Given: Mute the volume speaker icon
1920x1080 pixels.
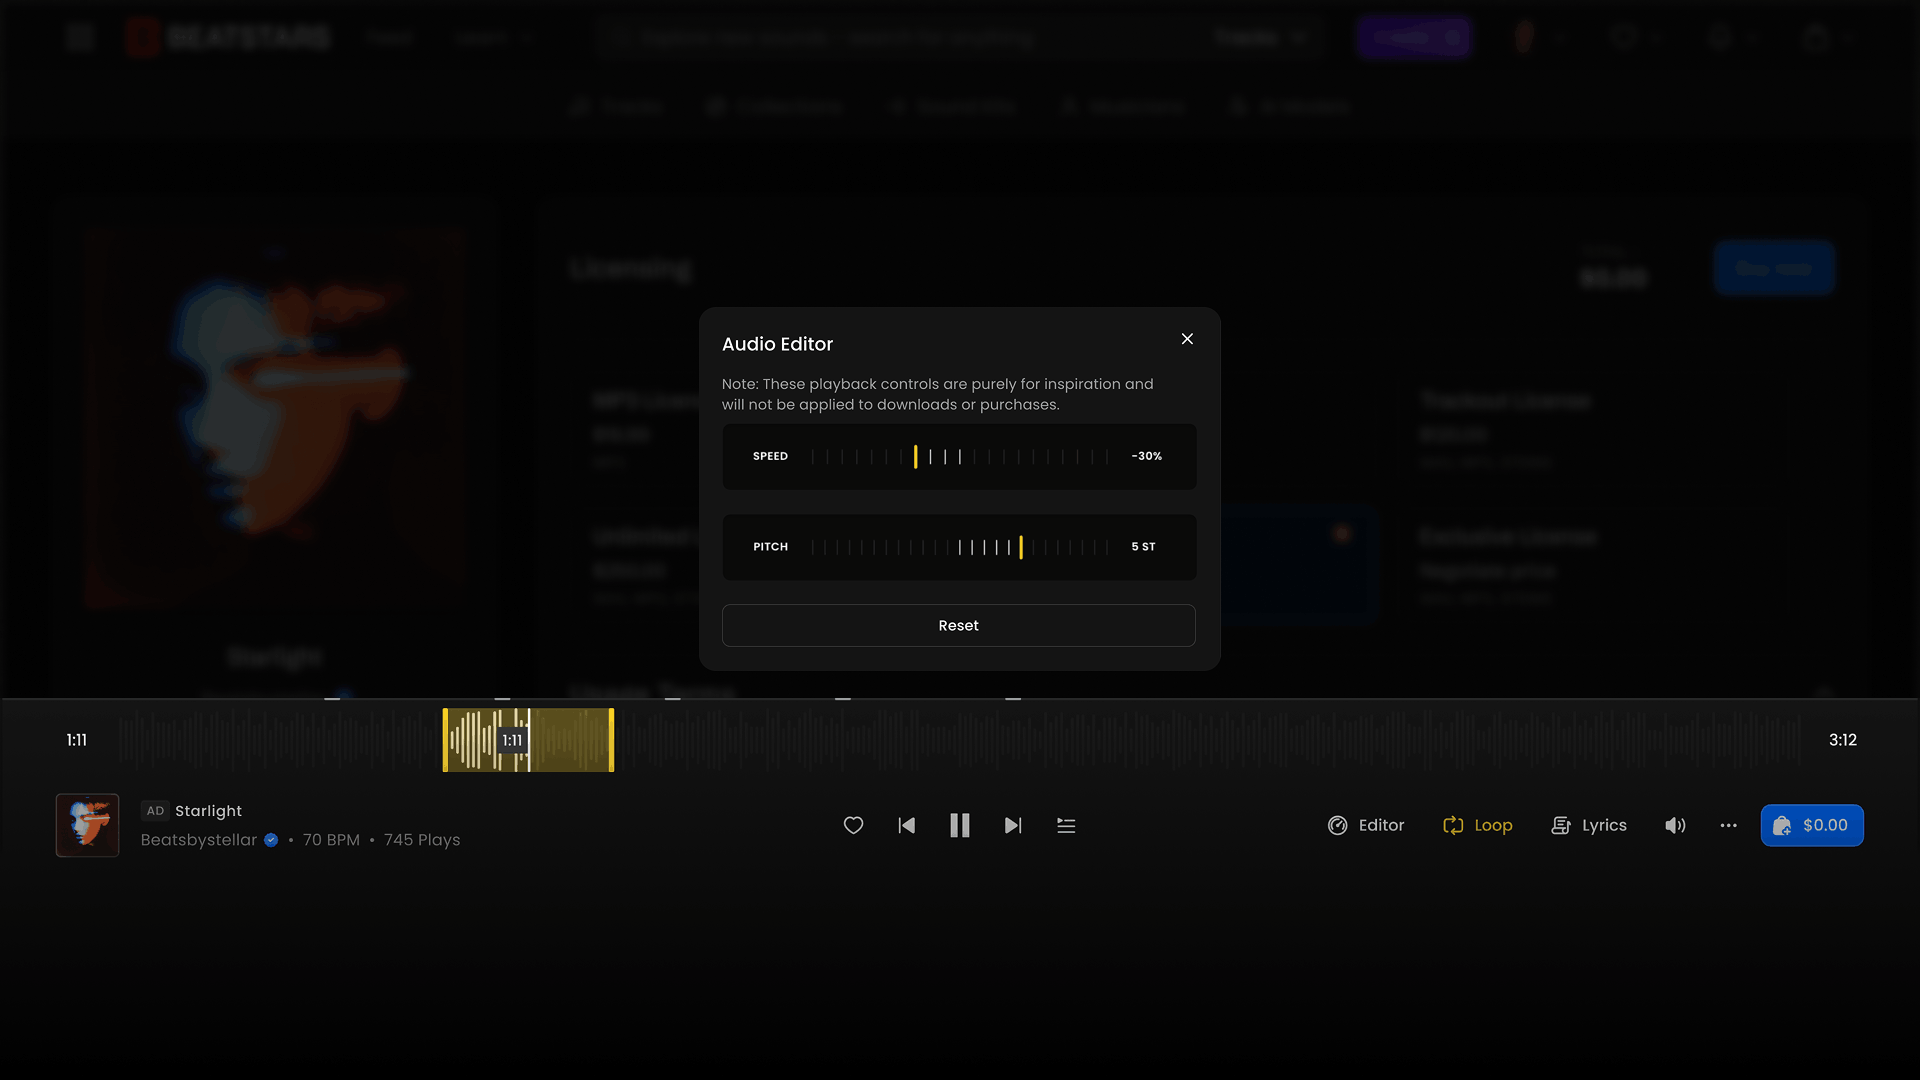Looking at the screenshot, I should [x=1675, y=825].
